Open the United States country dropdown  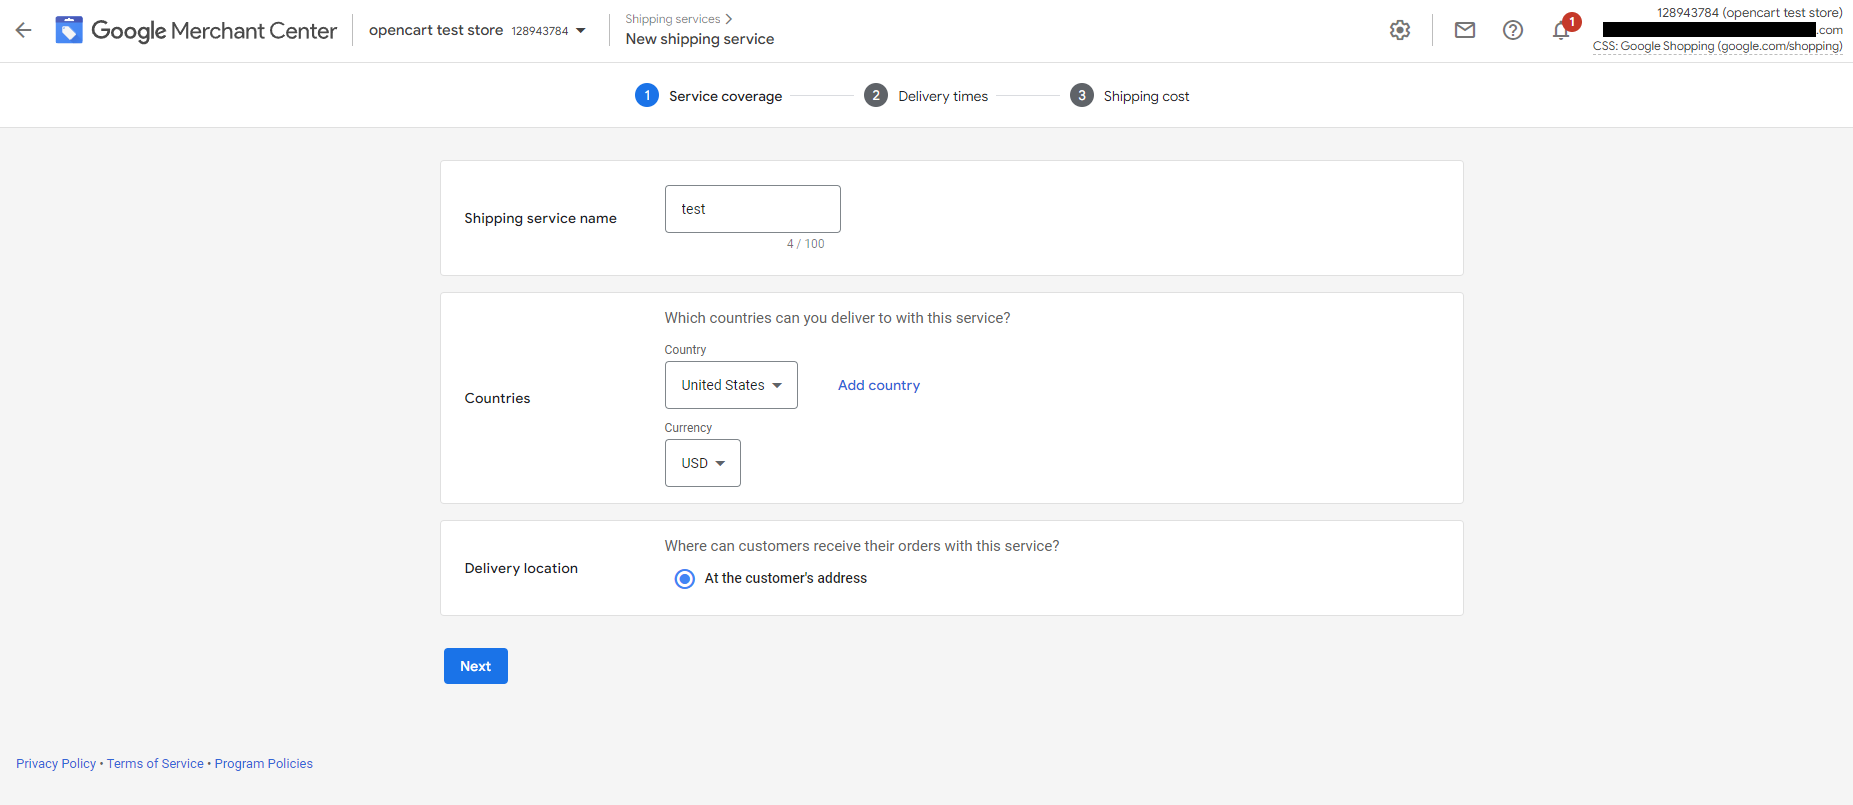(731, 385)
